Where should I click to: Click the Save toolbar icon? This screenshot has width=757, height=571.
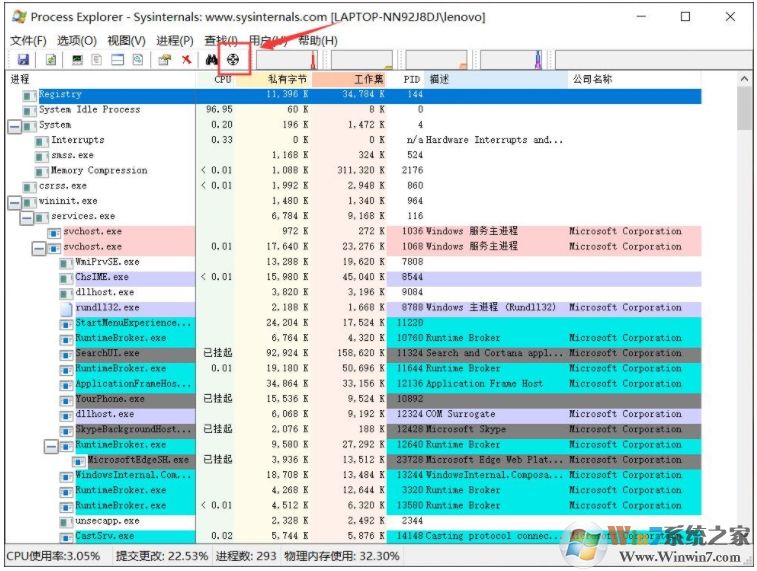coord(22,60)
